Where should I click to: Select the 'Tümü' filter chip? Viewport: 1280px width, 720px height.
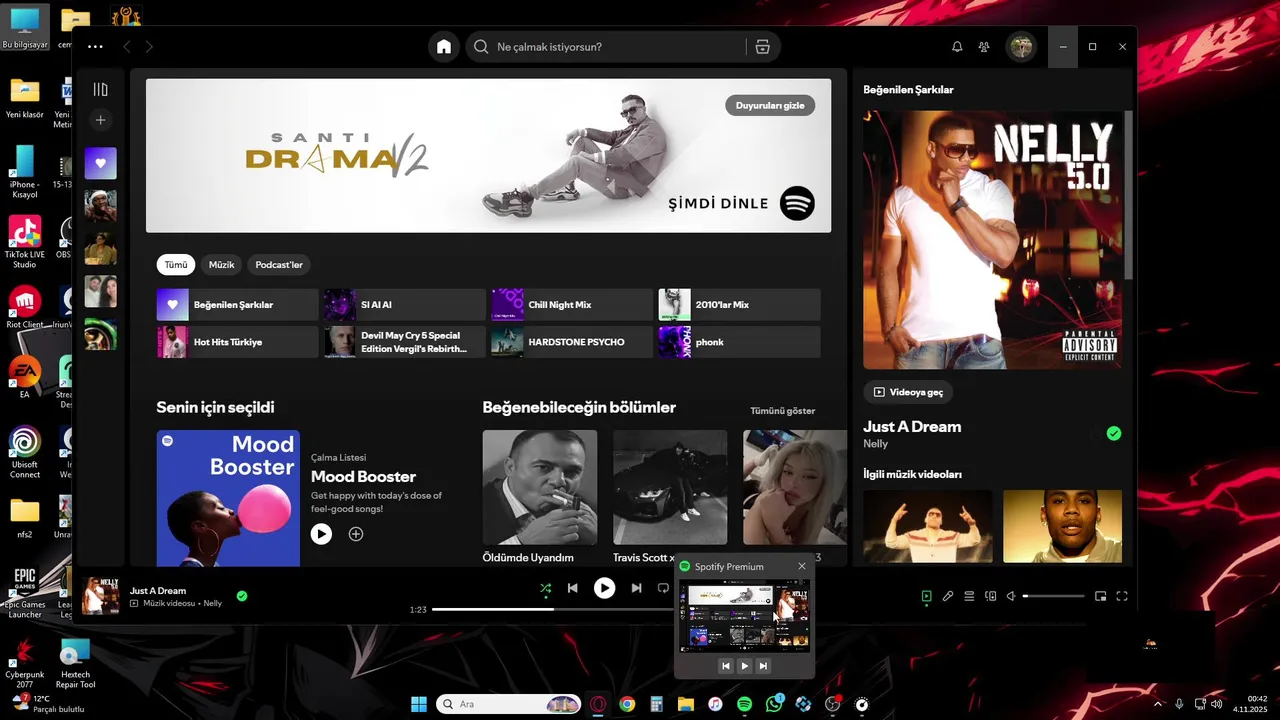tap(176, 265)
